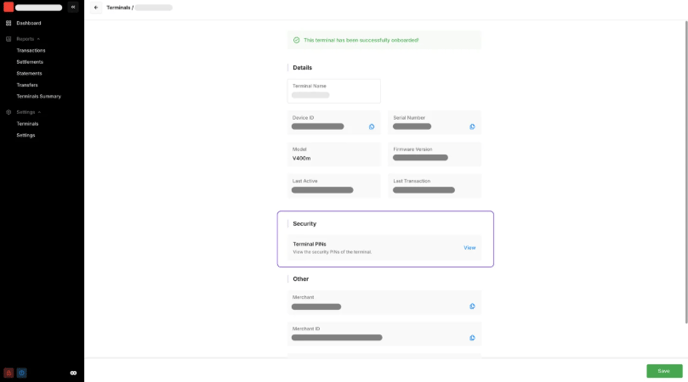
Task: Collapse the Reports menu group
Action: pos(39,39)
